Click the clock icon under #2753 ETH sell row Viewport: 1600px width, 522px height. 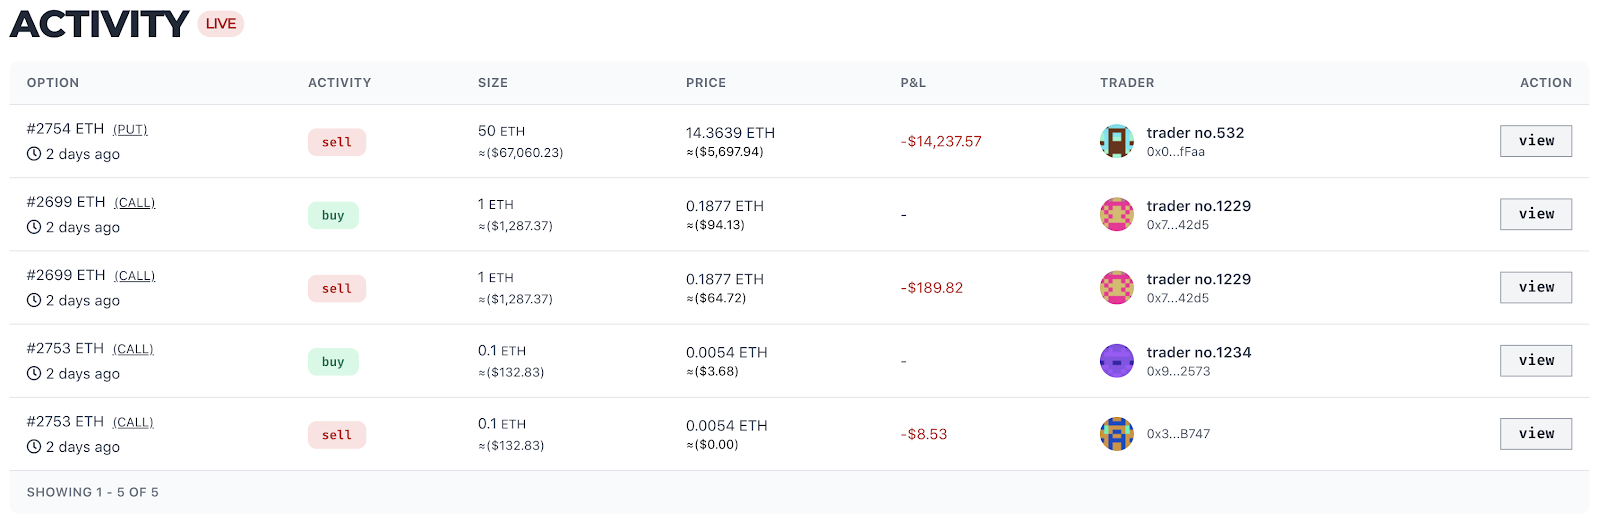coord(34,447)
